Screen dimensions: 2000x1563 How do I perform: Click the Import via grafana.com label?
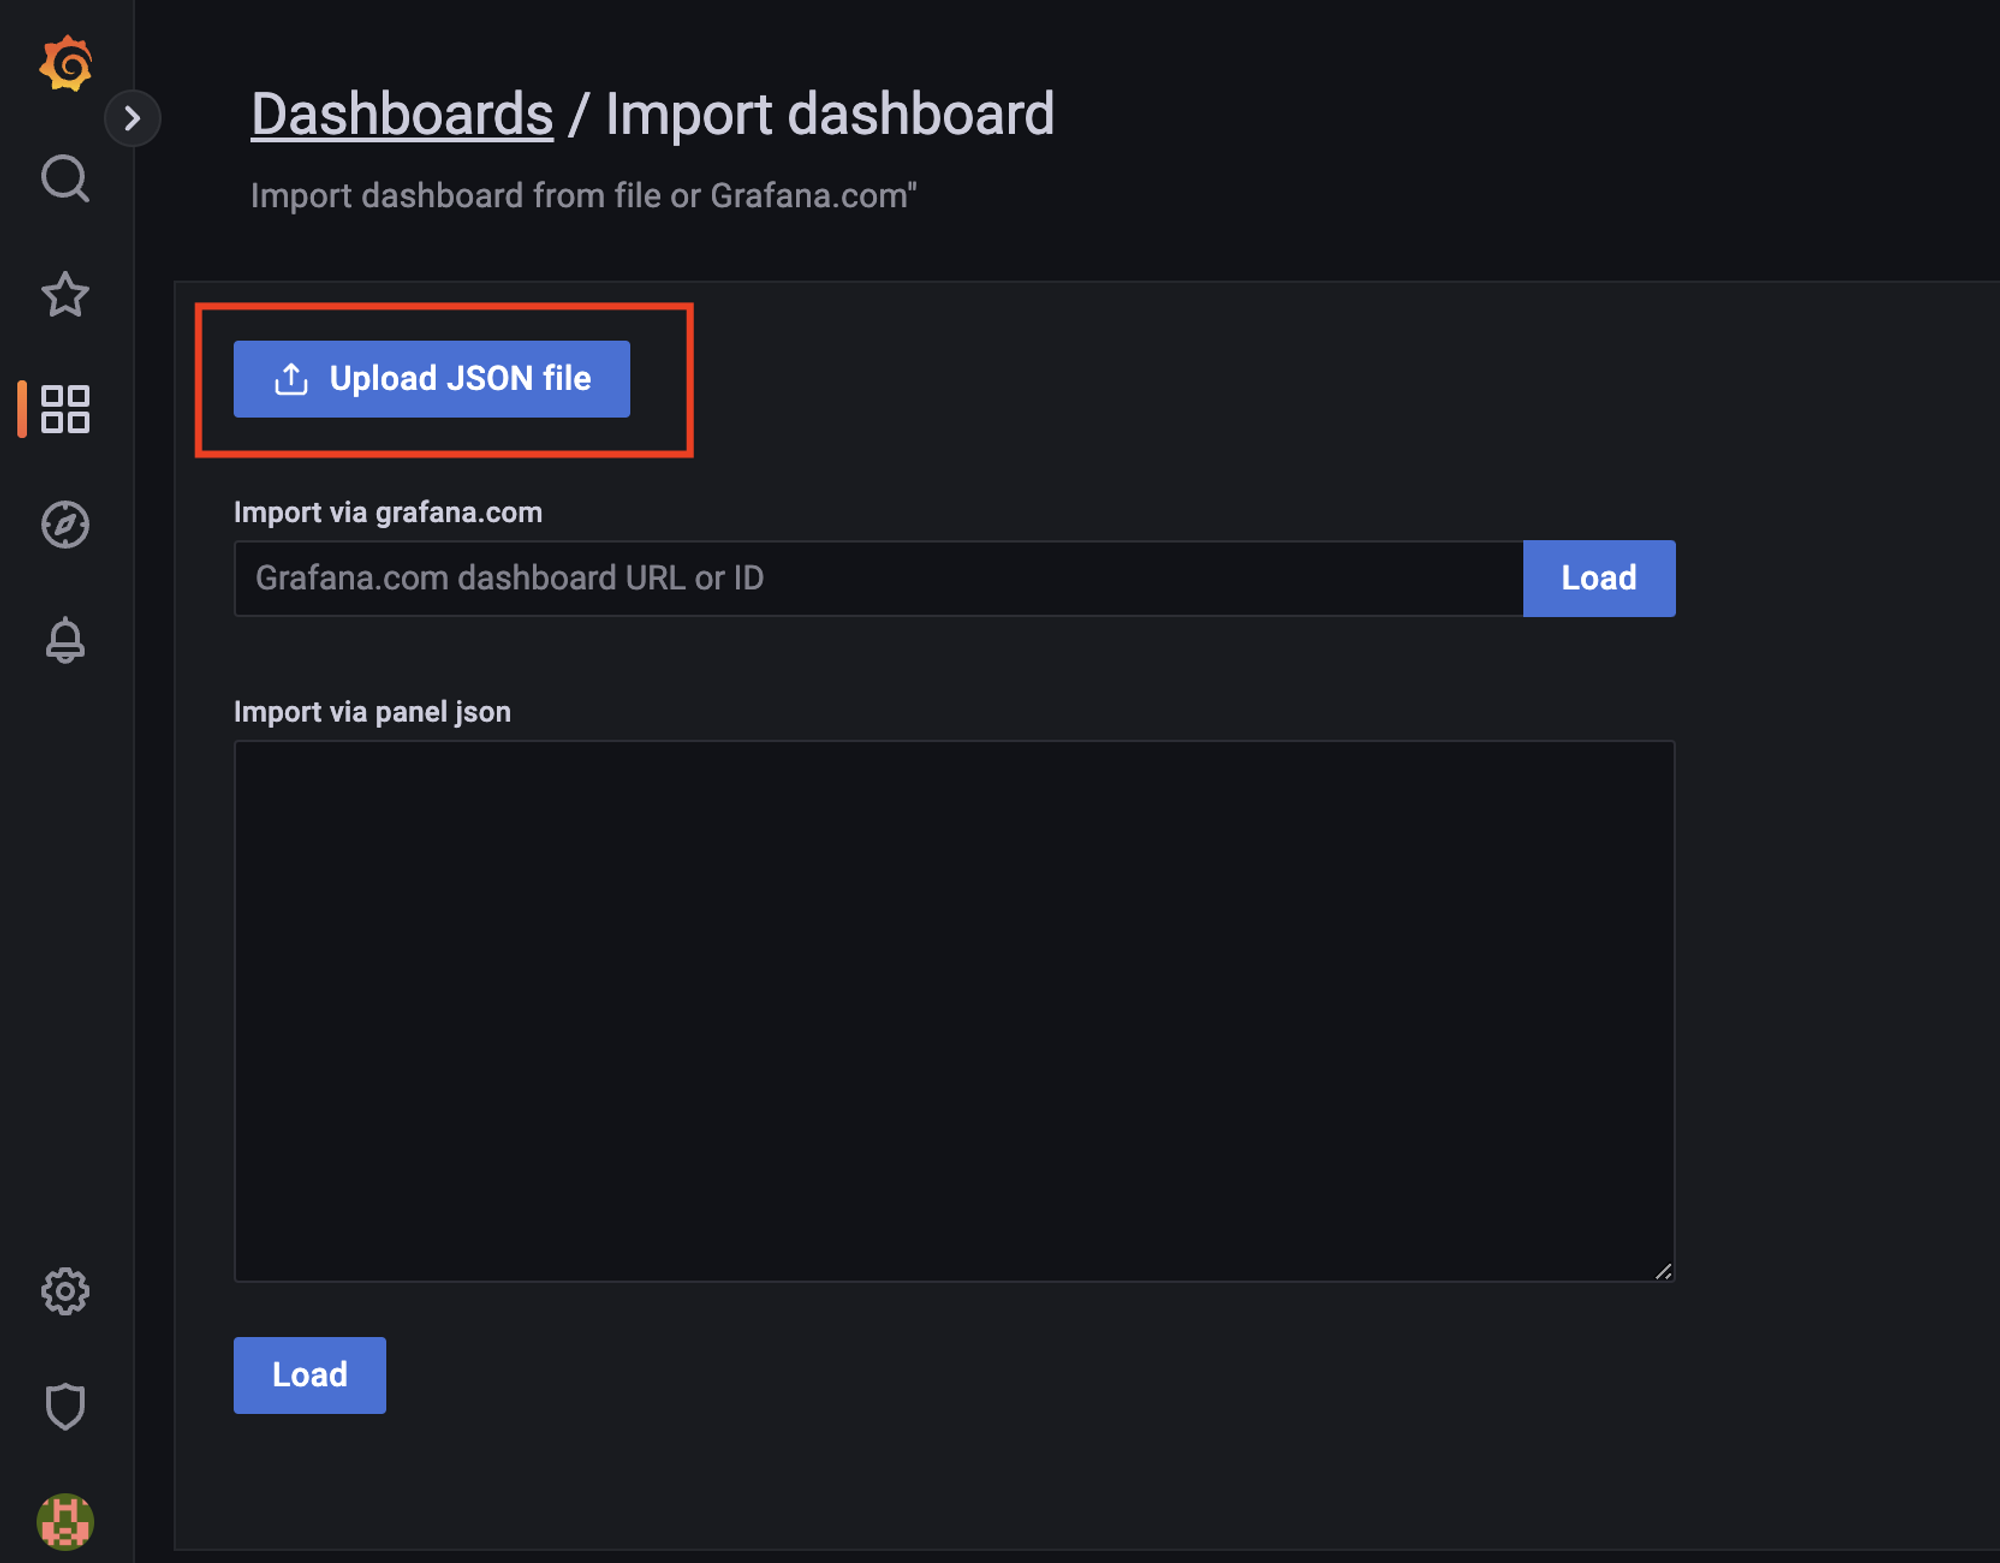tap(388, 512)
